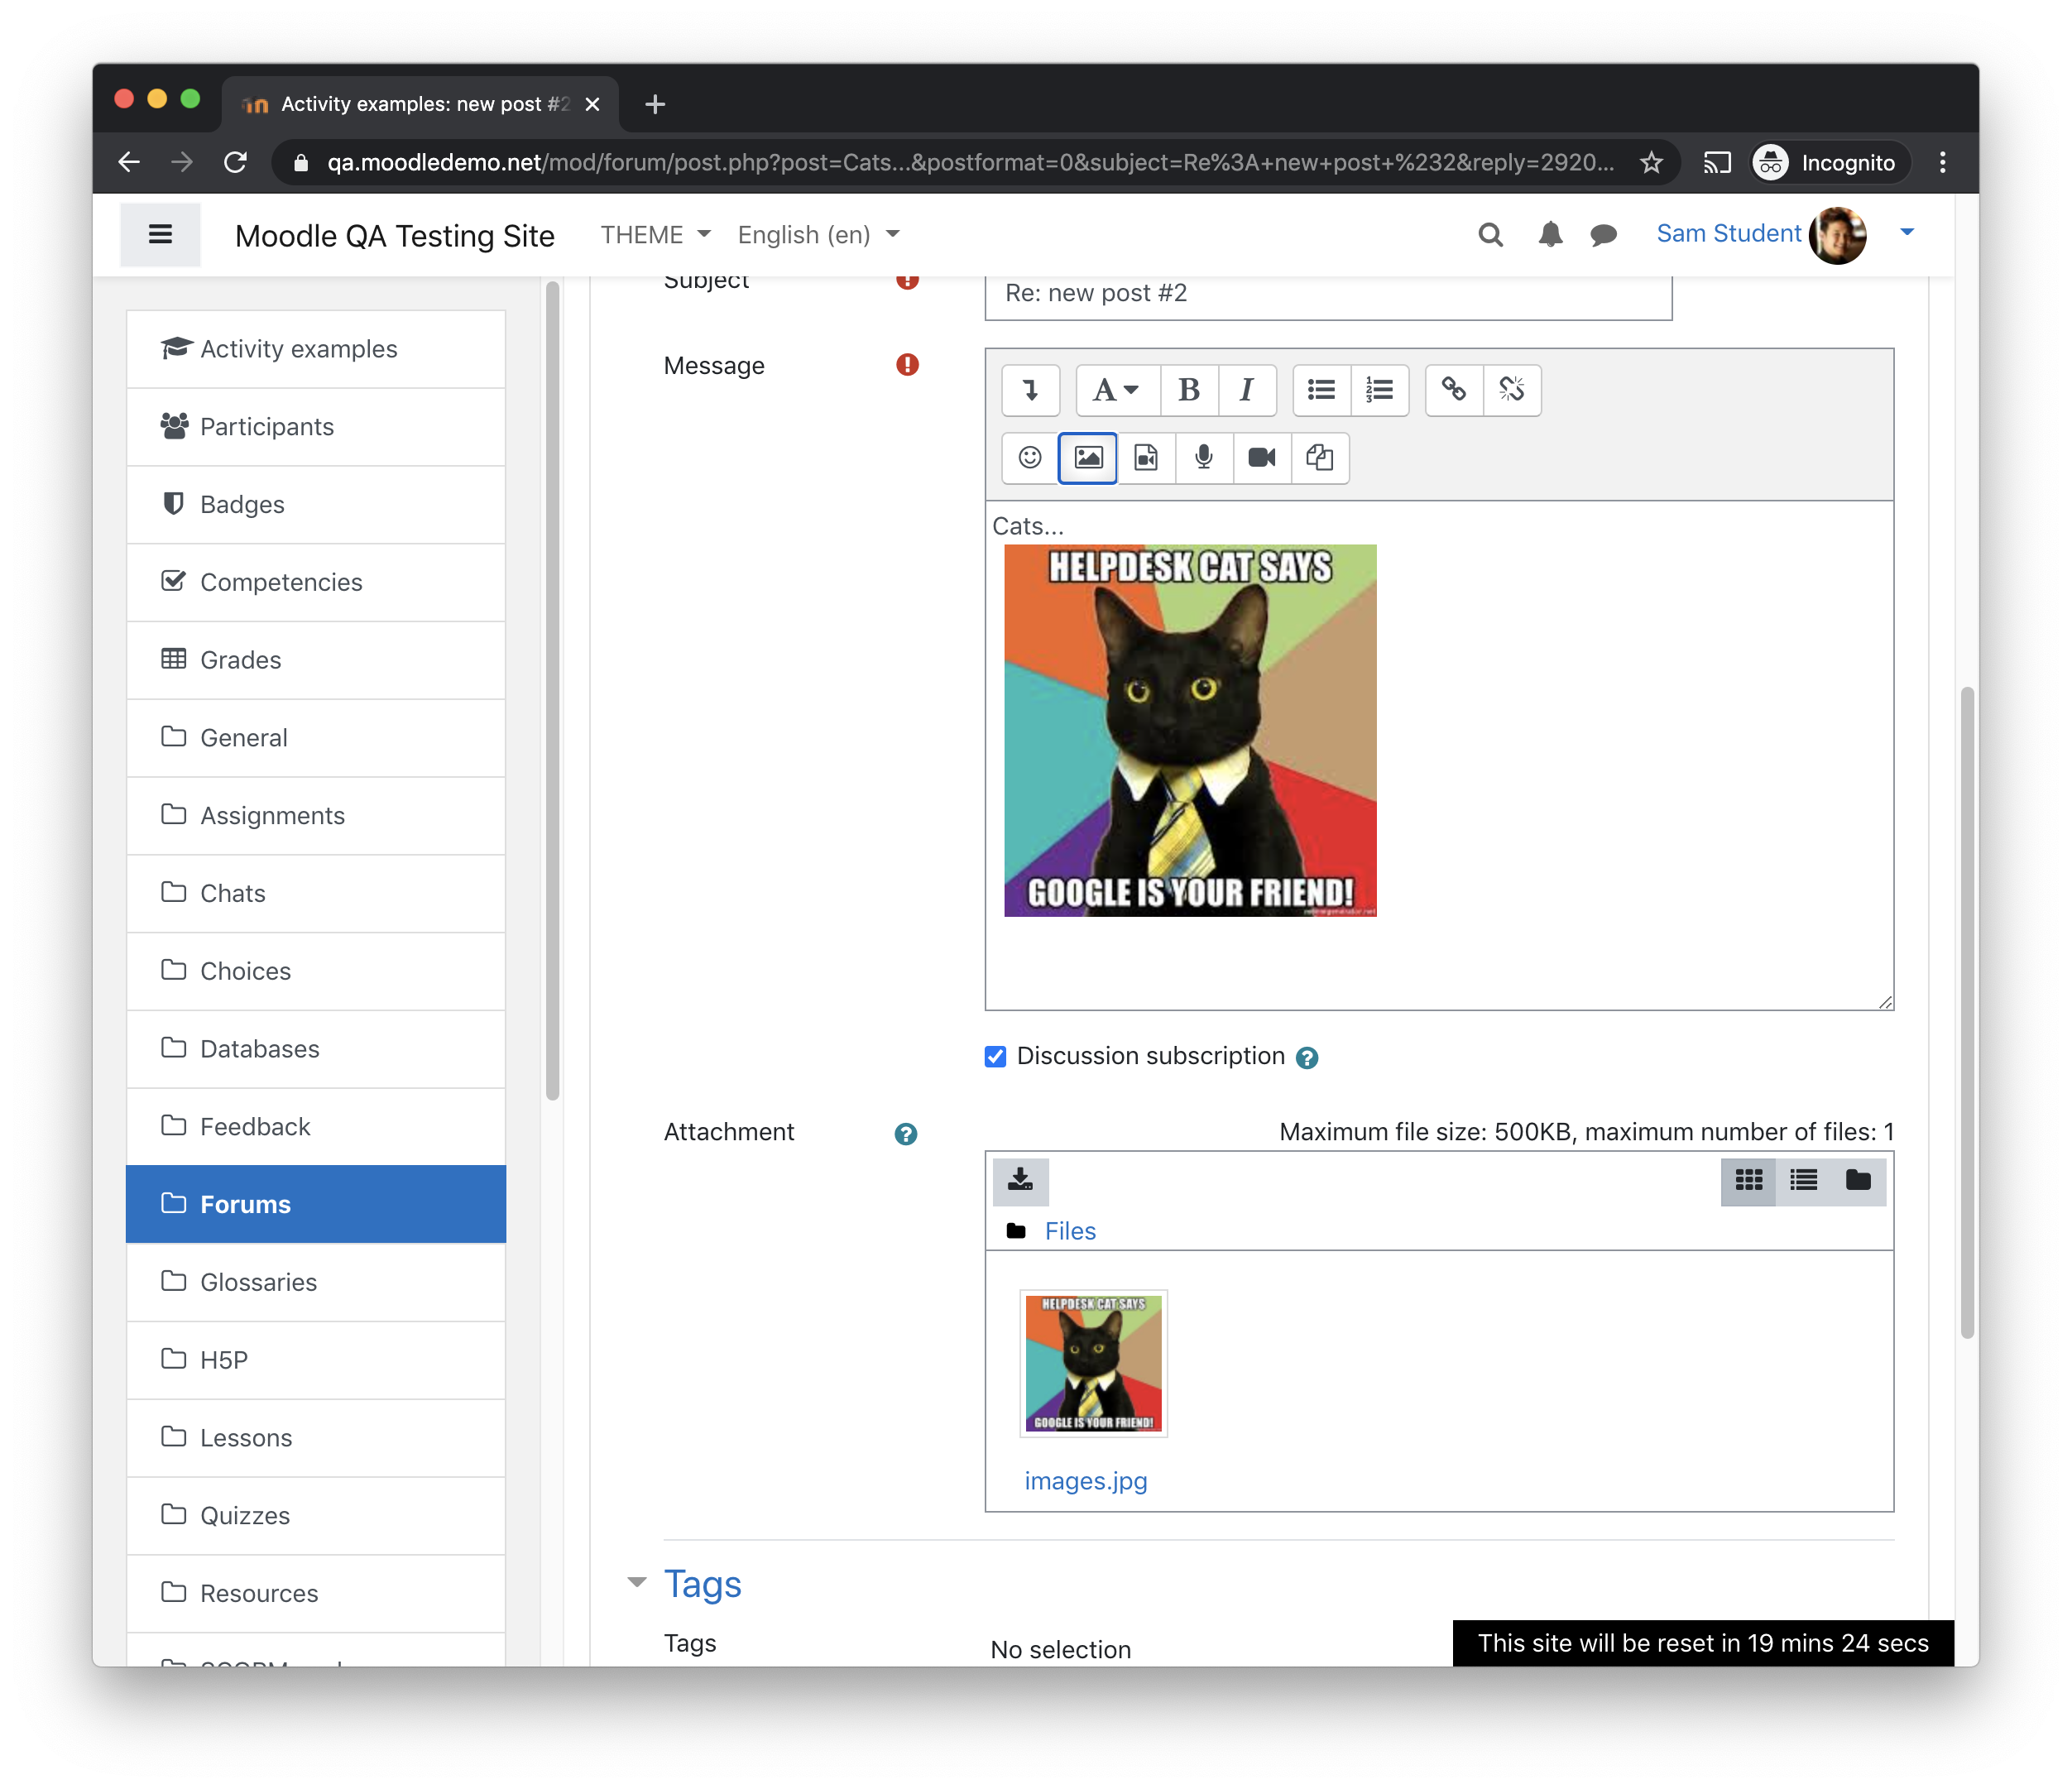Open Sam Student profile link

[1728, 234]
